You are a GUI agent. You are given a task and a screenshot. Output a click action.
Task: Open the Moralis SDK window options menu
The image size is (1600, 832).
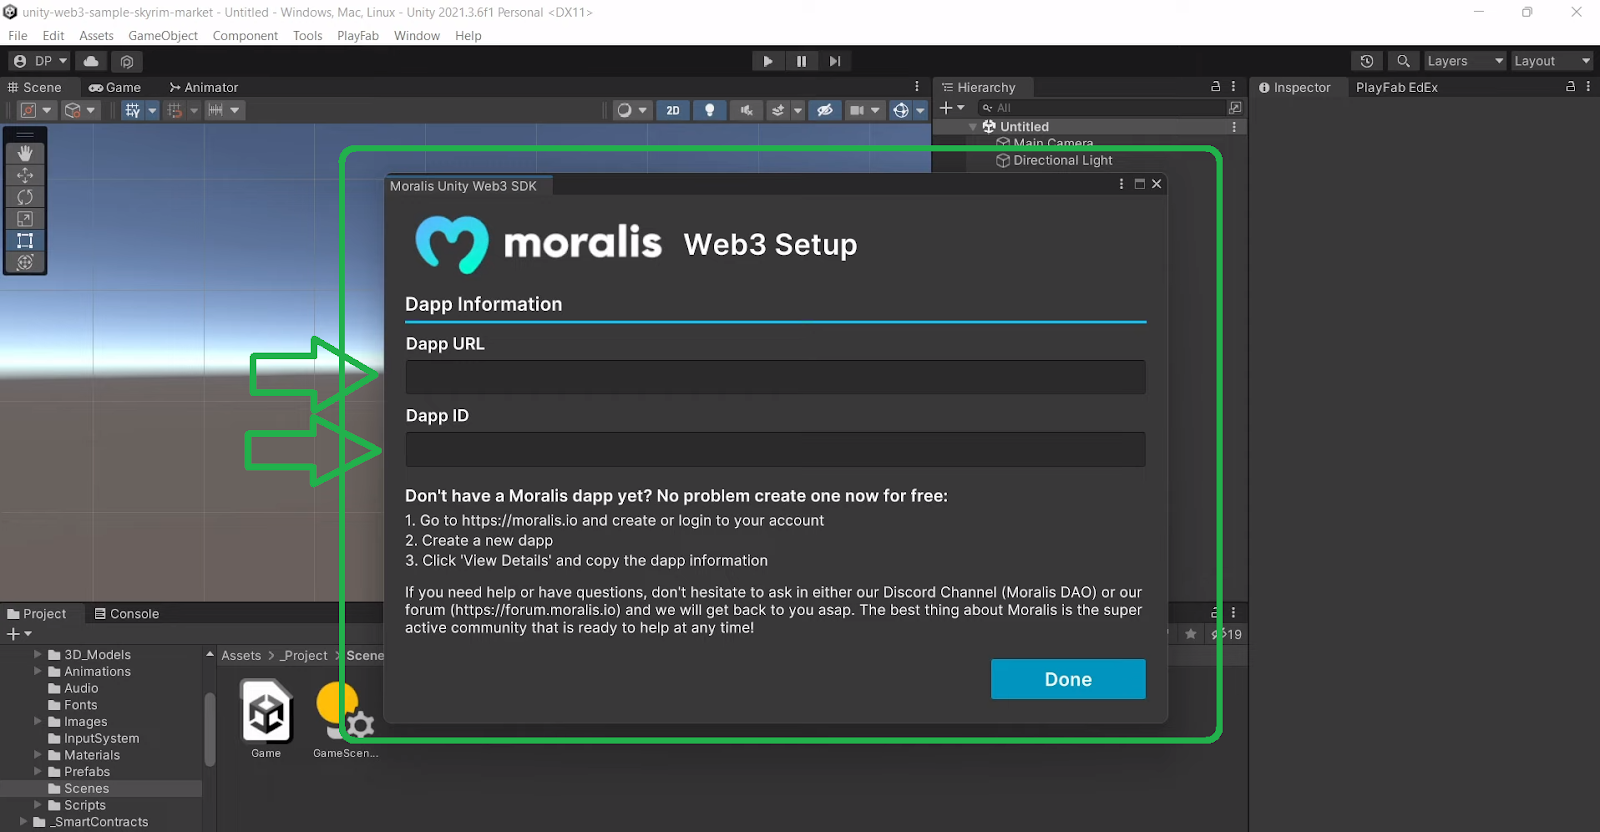click(1121, 184)
